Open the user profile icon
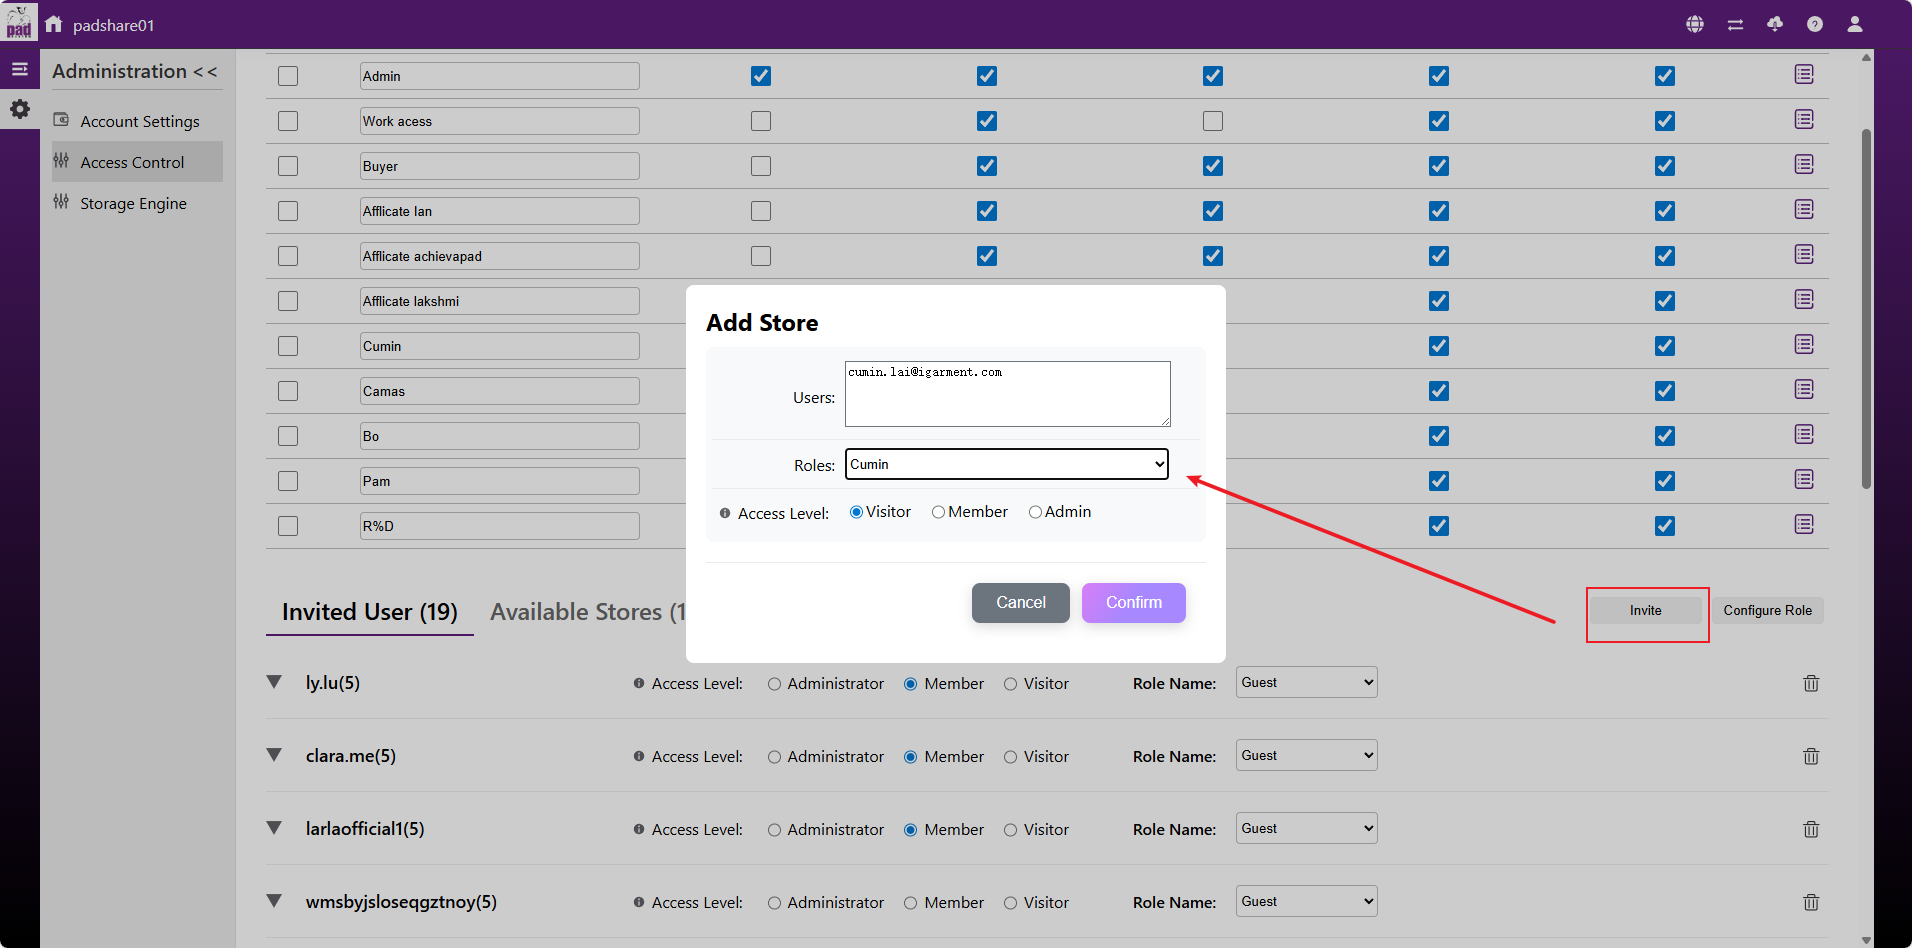Image resolution: width=1912 pixels, height=948 pixels. (1855, 24)
